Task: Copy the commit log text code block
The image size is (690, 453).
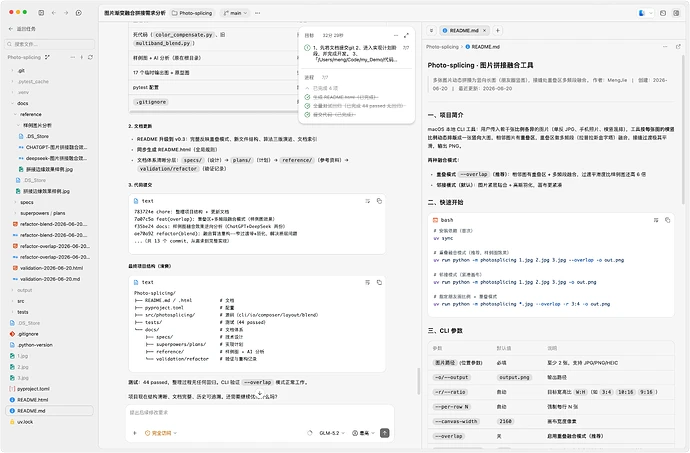Action: coord(379,201)
